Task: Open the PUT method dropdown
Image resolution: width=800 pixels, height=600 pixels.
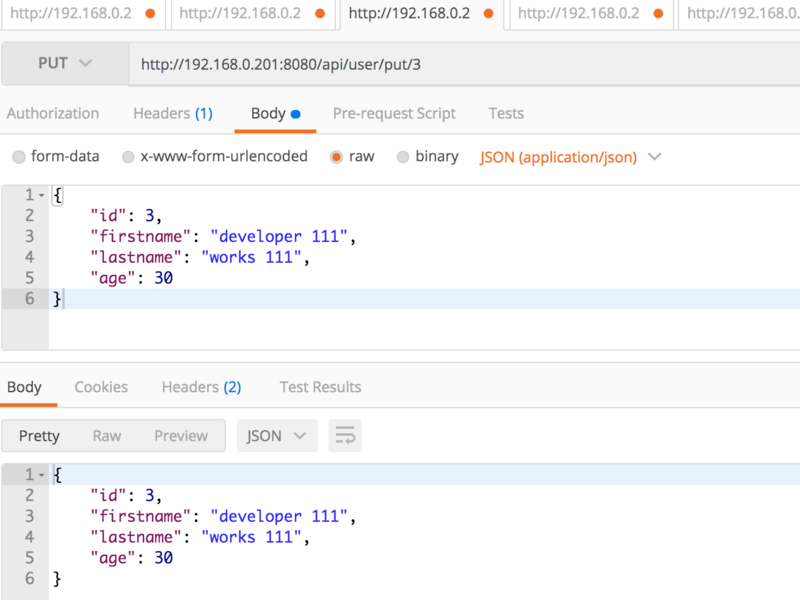Action: click(64, 62)
